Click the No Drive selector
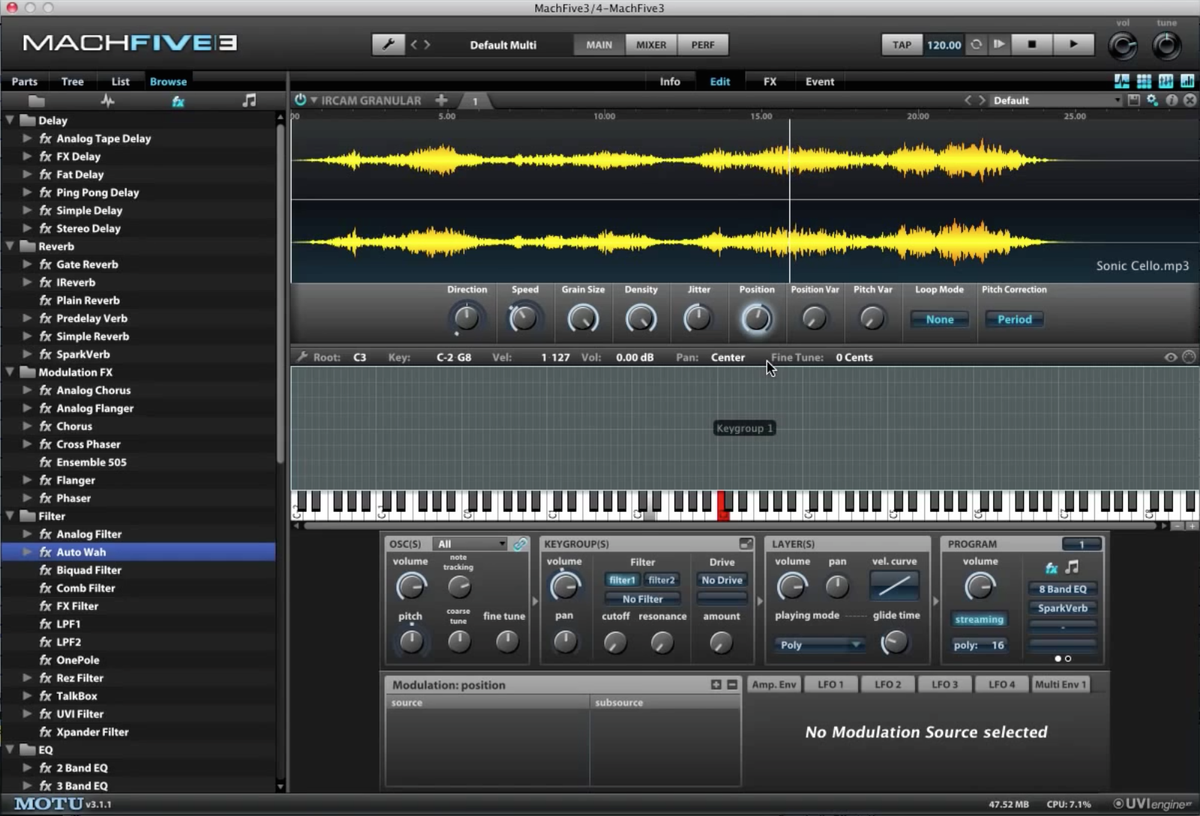The height and width of the screenshot is (816, 1200). tap(722, 580)
